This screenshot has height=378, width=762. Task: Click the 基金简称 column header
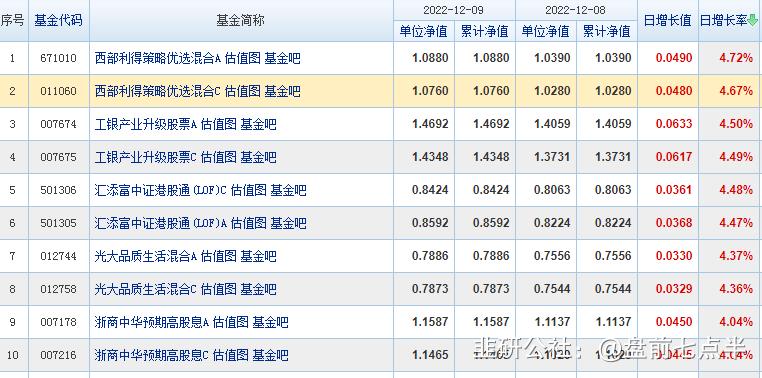pyautogui.click(x=241, y=20)
